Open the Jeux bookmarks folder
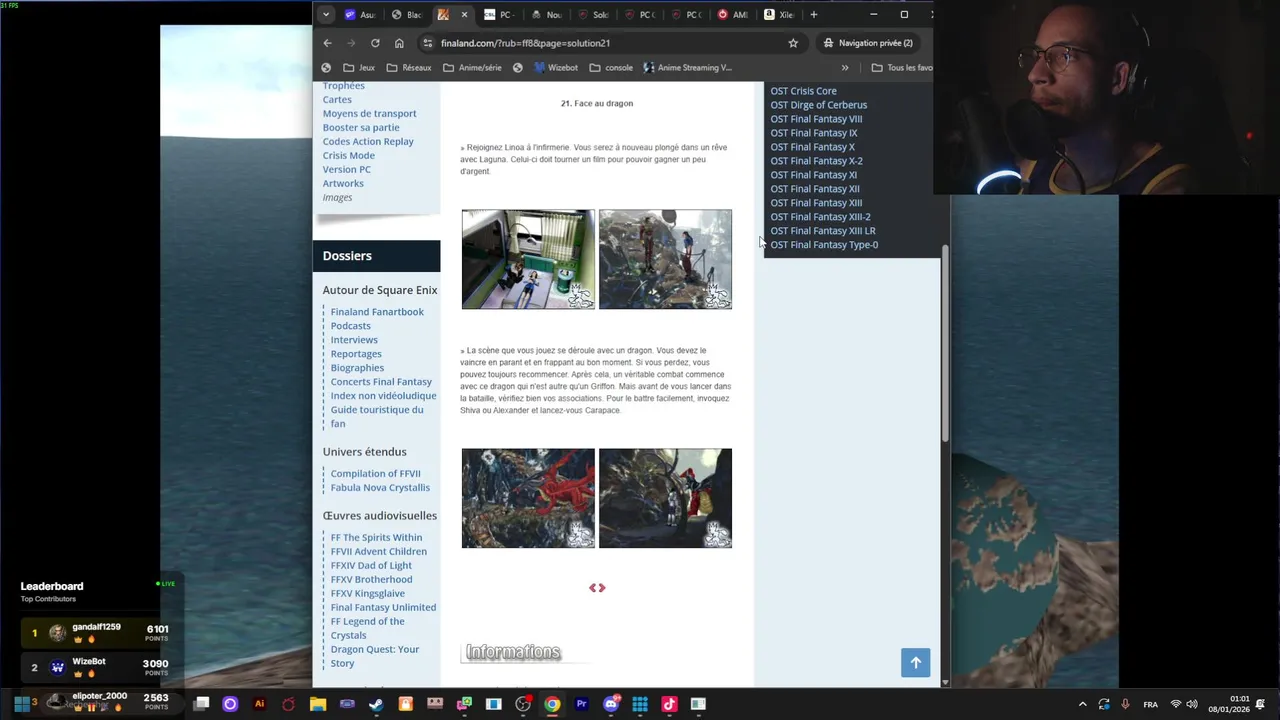 pyautogui.click(x=359, y=68)
